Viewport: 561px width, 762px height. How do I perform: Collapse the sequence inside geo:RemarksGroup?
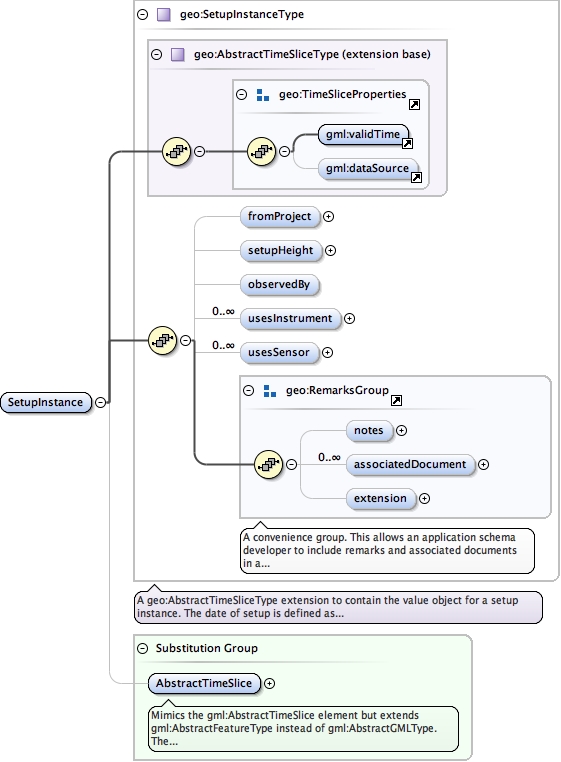[291, 465]
